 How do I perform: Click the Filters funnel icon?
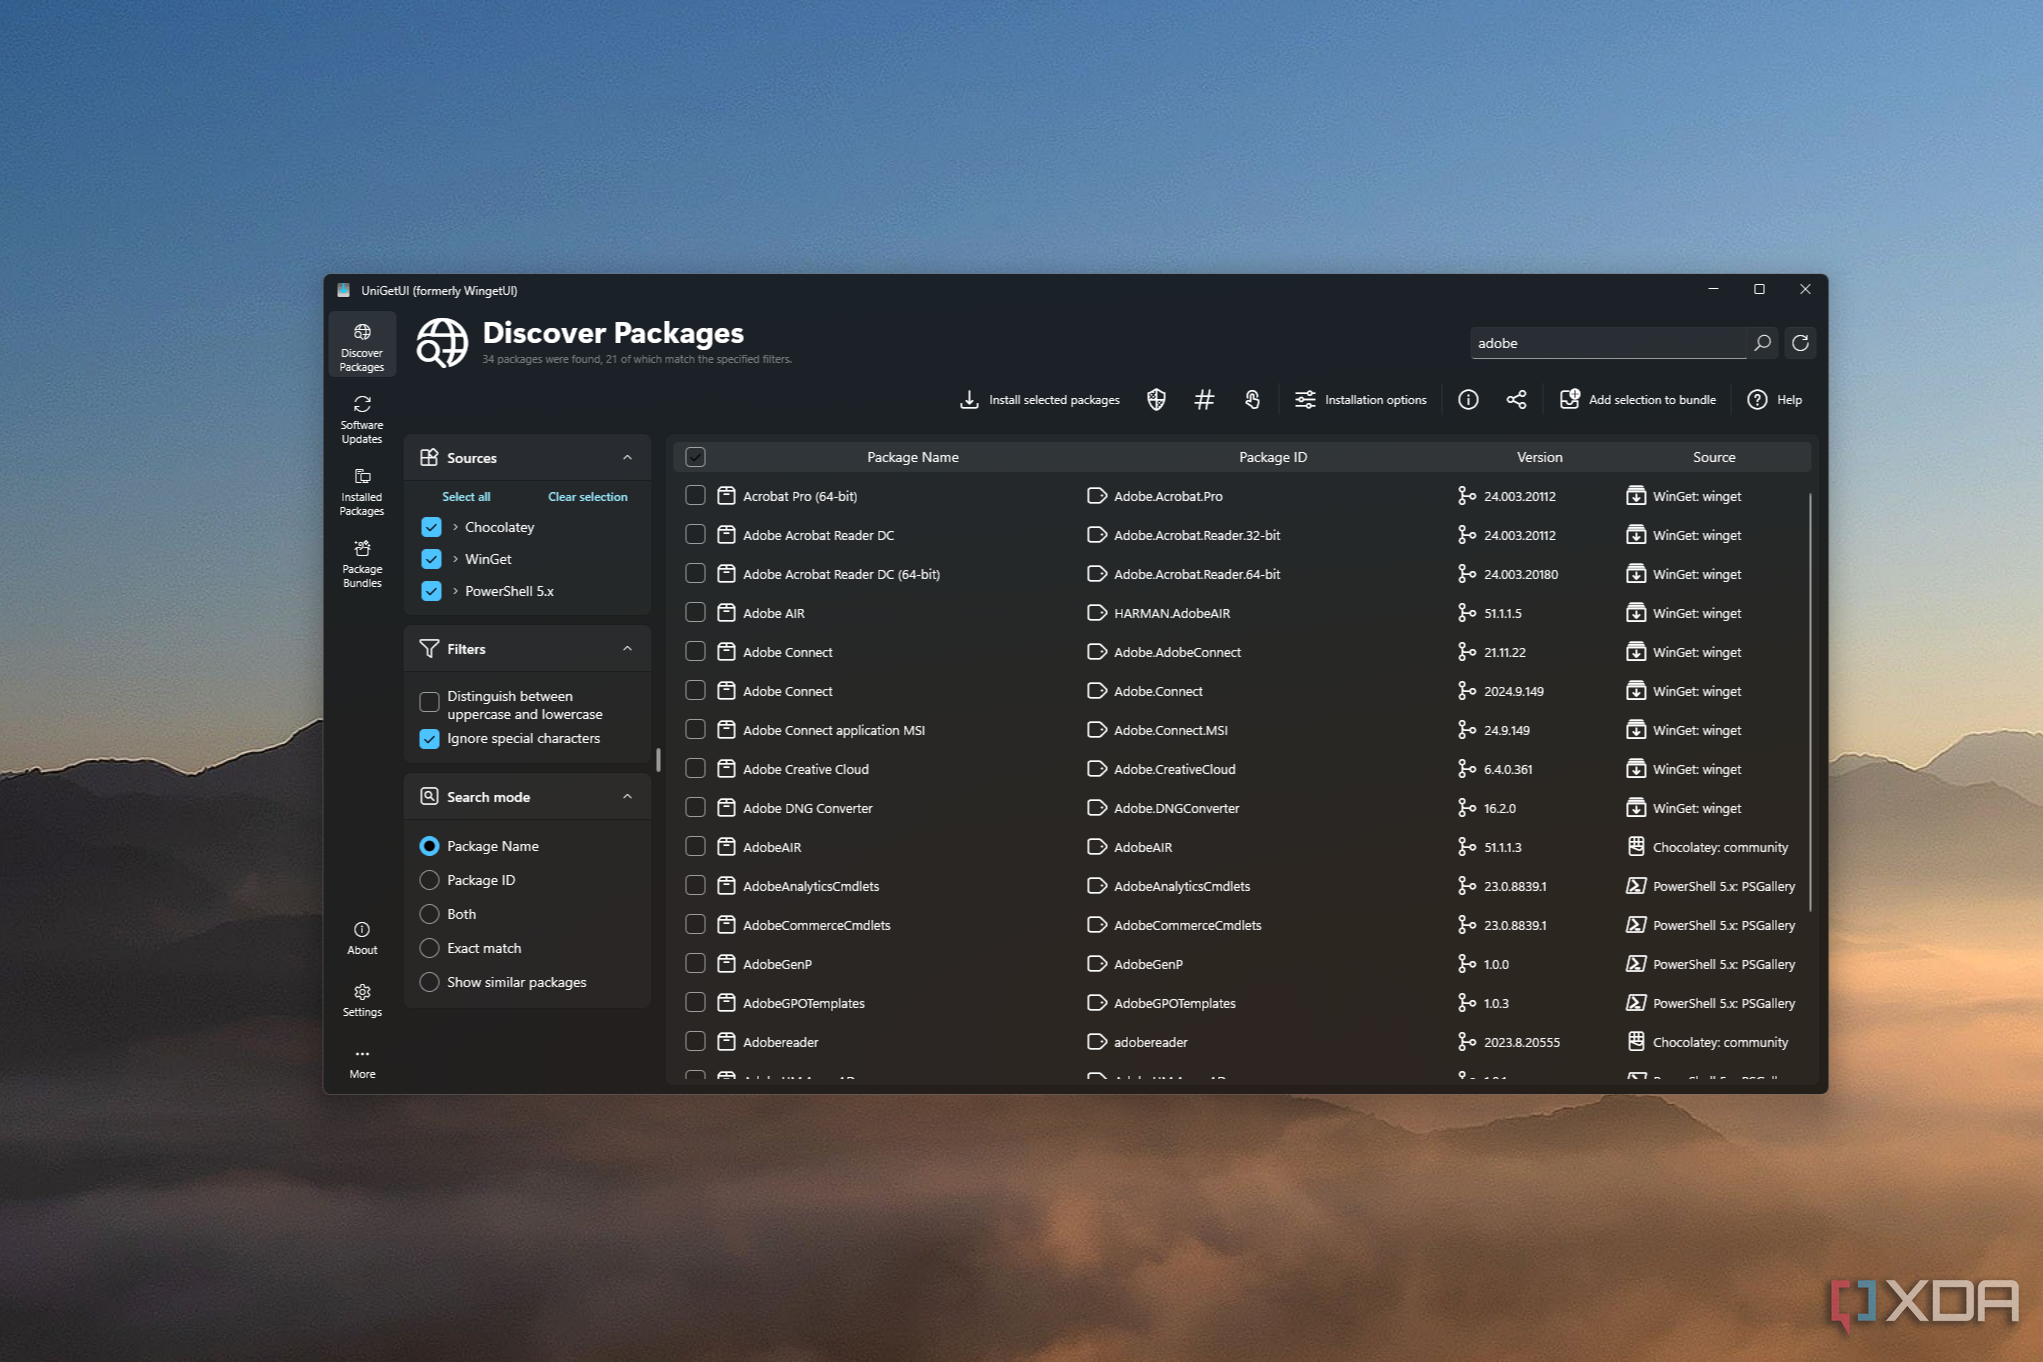point(429,649)
